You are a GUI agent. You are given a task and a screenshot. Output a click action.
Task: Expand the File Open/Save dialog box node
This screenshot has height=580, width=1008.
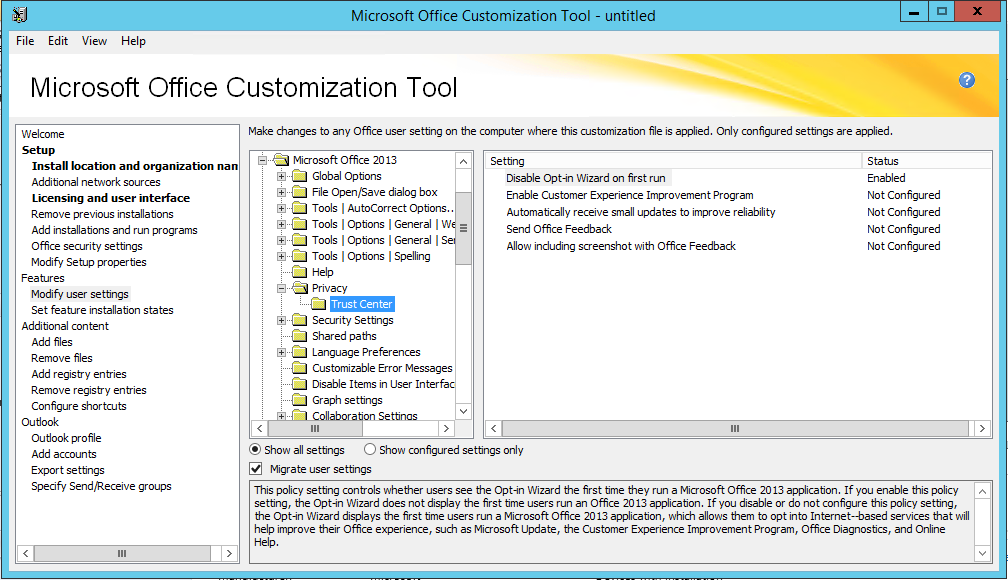[282, 192]
